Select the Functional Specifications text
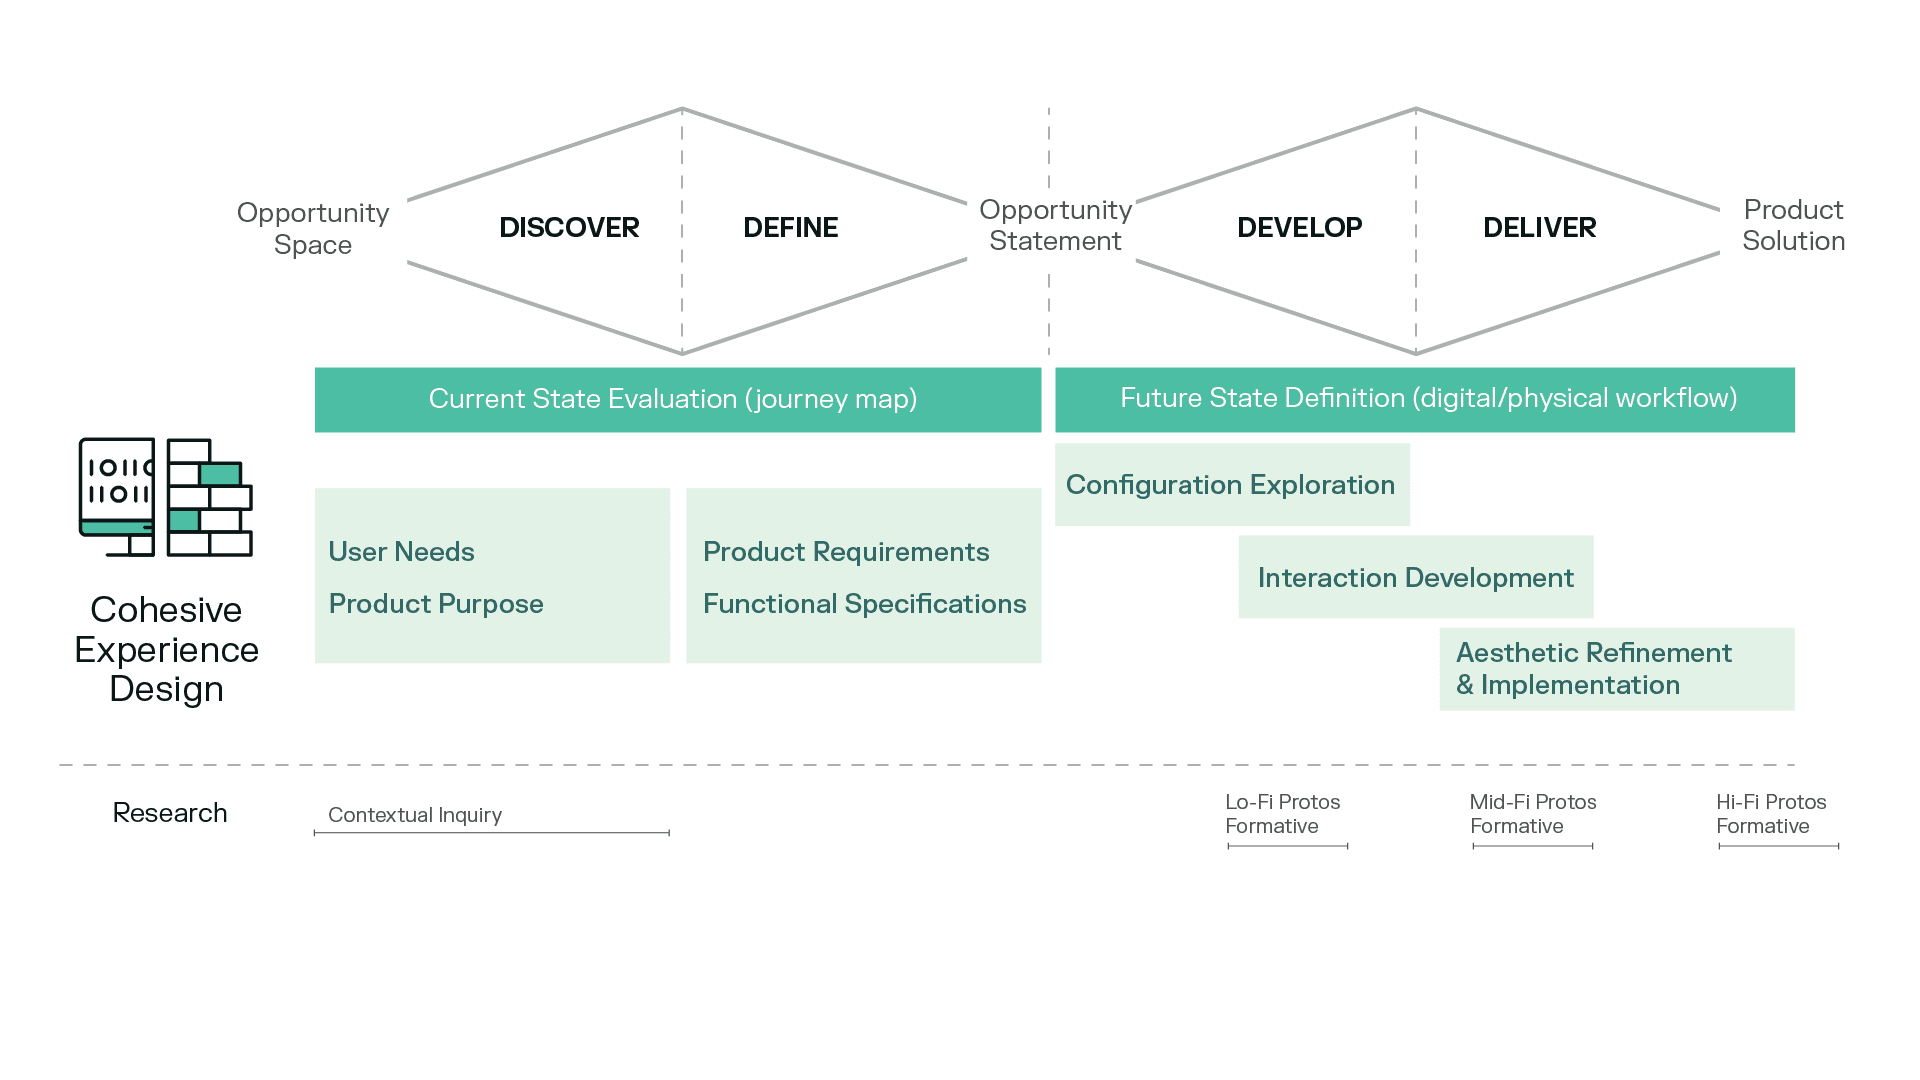Viewport: 1920px width, 1080px height. coord(864,604)
